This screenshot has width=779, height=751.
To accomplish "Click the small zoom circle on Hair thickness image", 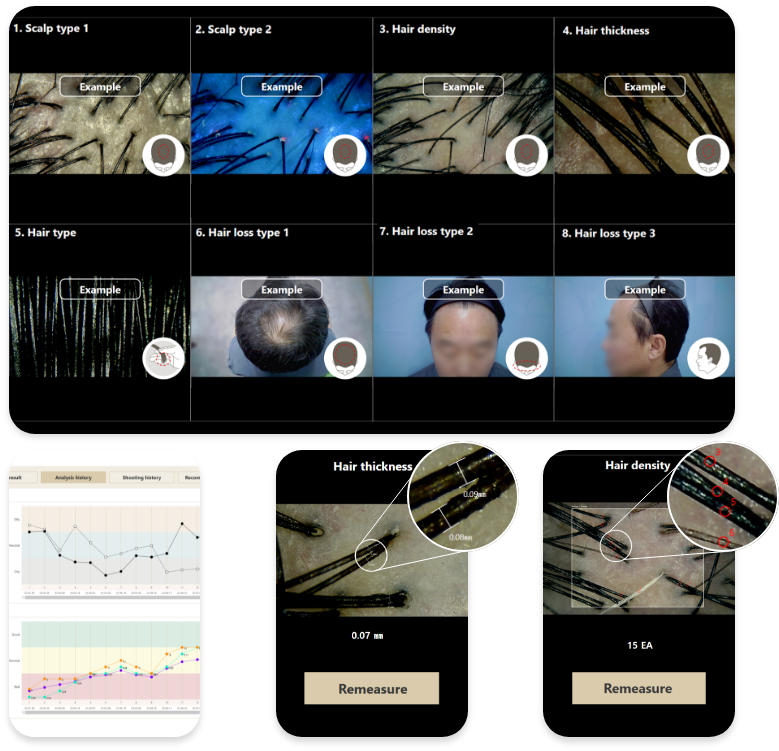I will click(x=371, y=555).
